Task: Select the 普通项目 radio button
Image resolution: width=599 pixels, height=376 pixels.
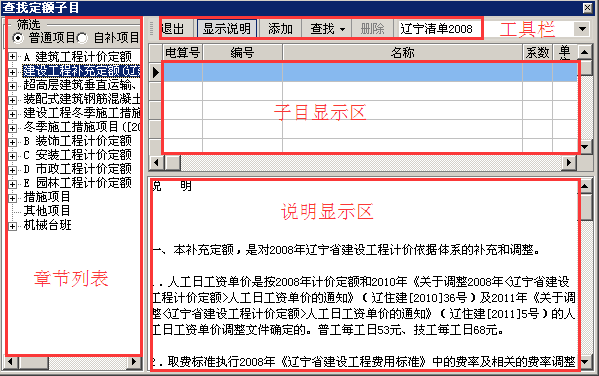Action: click(x=17, y=38)
